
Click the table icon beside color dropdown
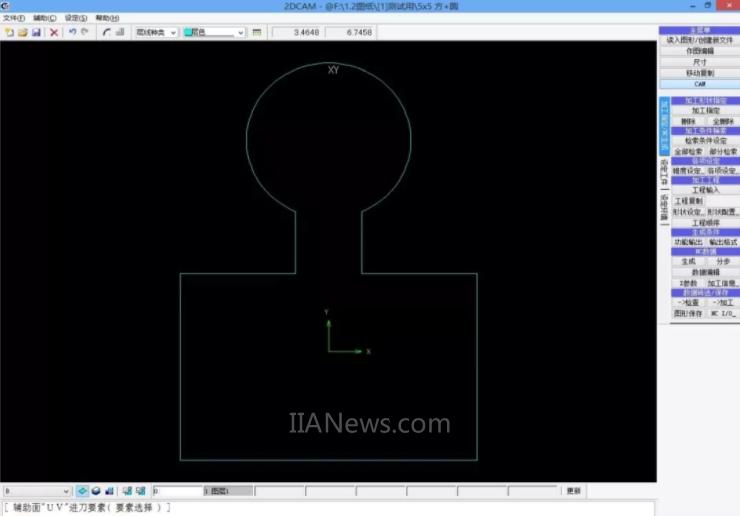pos(257,32)
